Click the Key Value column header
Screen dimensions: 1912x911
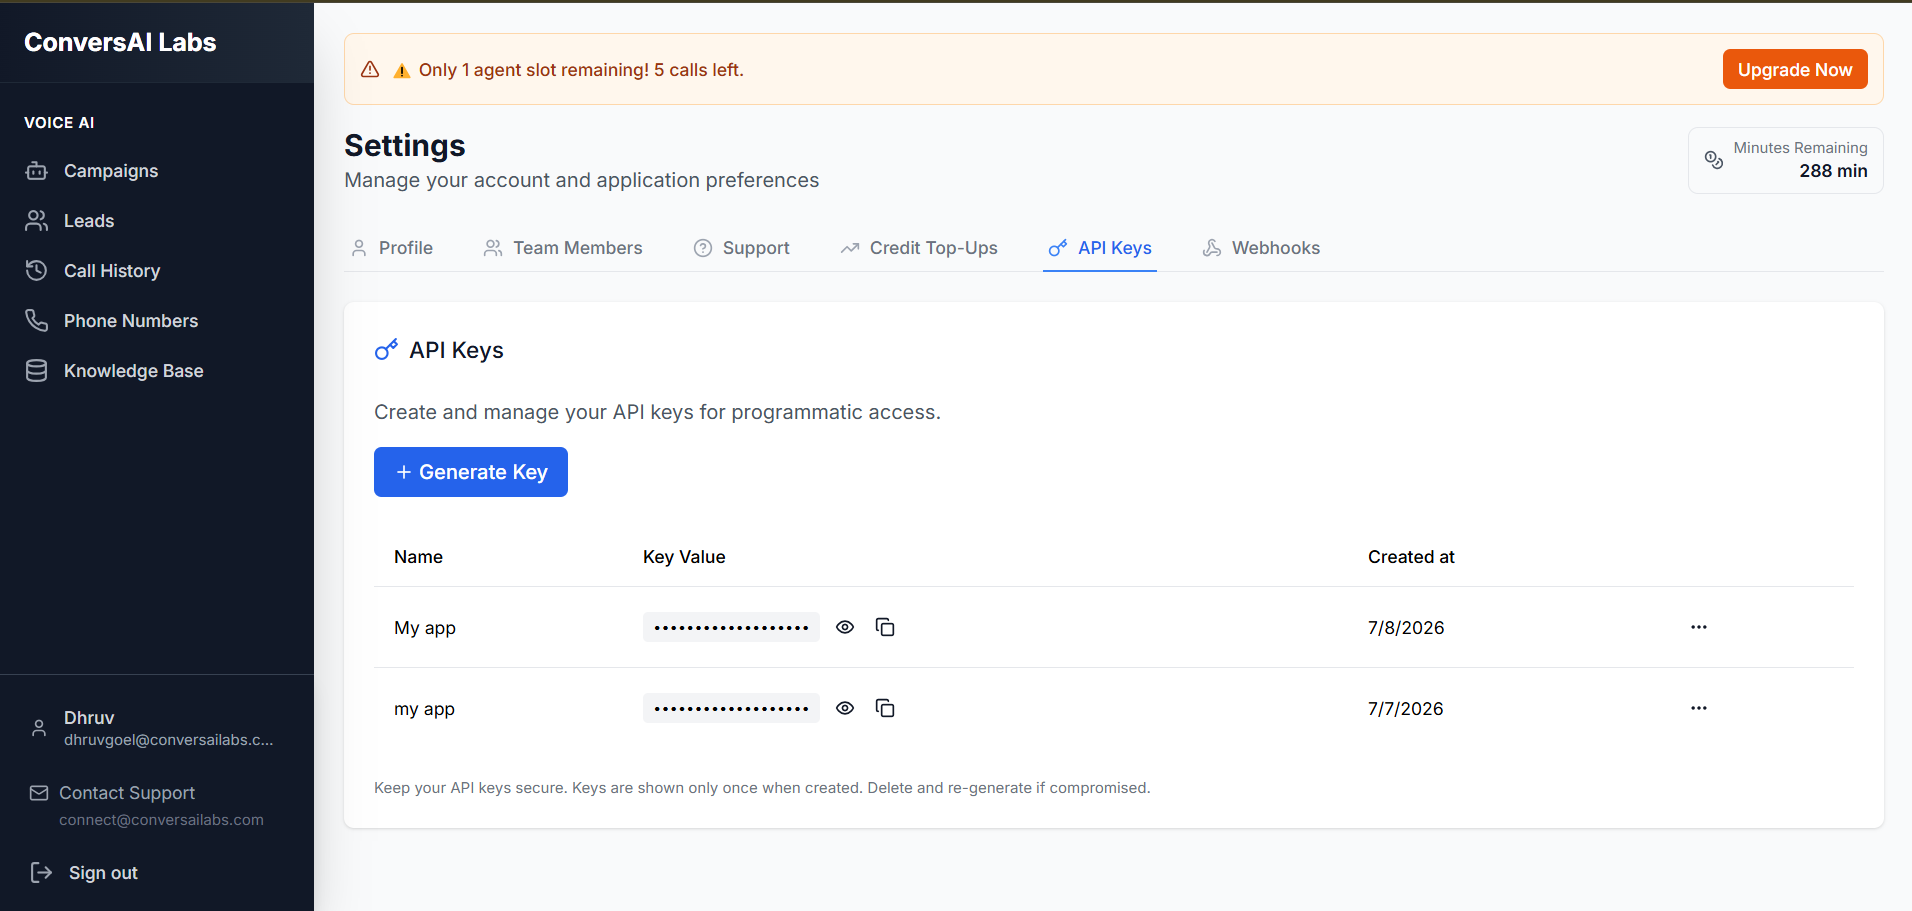click(684, 557)
